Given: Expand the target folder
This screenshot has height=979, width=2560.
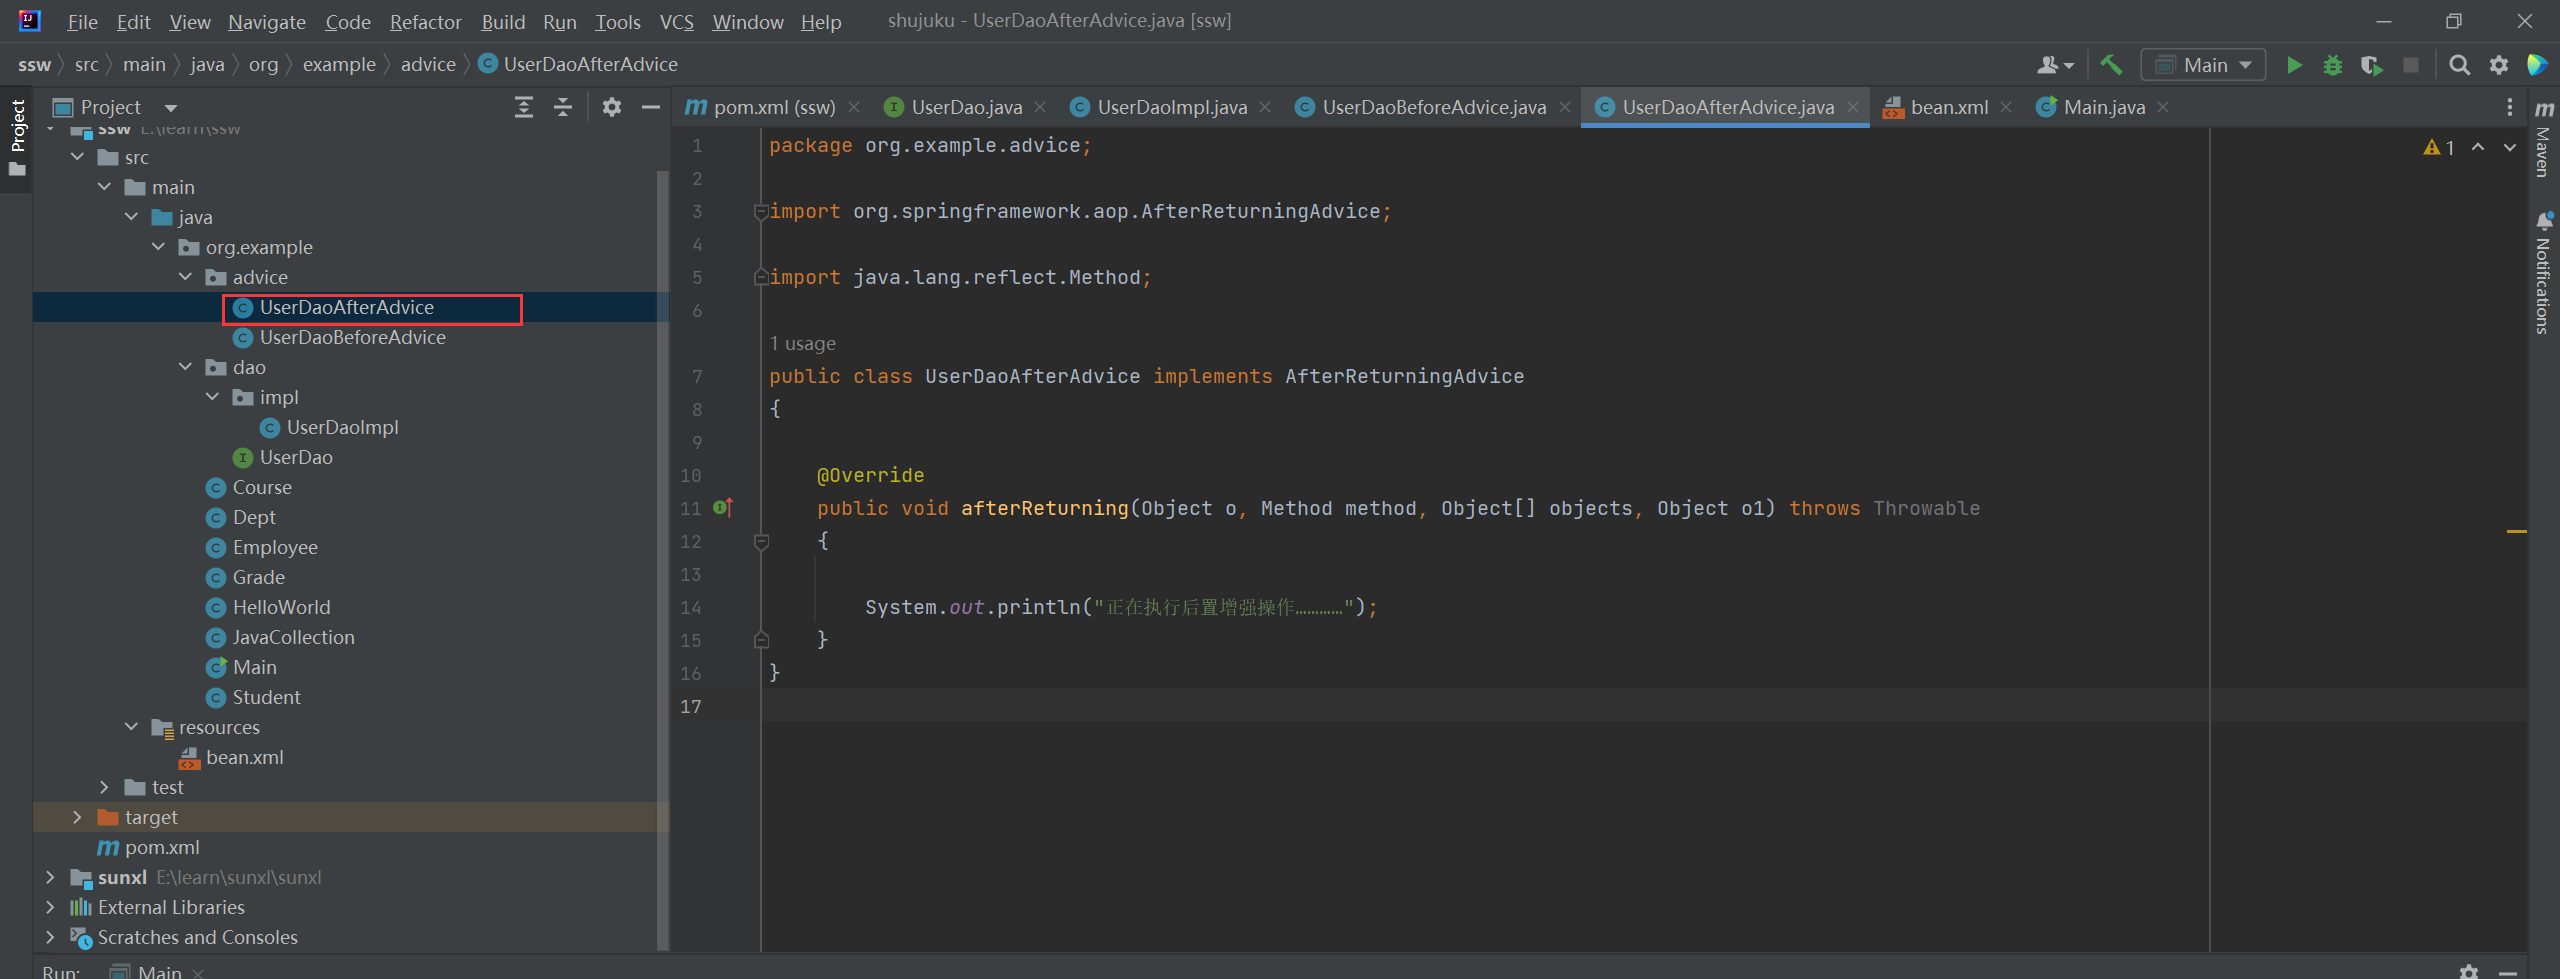Looking at the screenshot, I should 78,817.
